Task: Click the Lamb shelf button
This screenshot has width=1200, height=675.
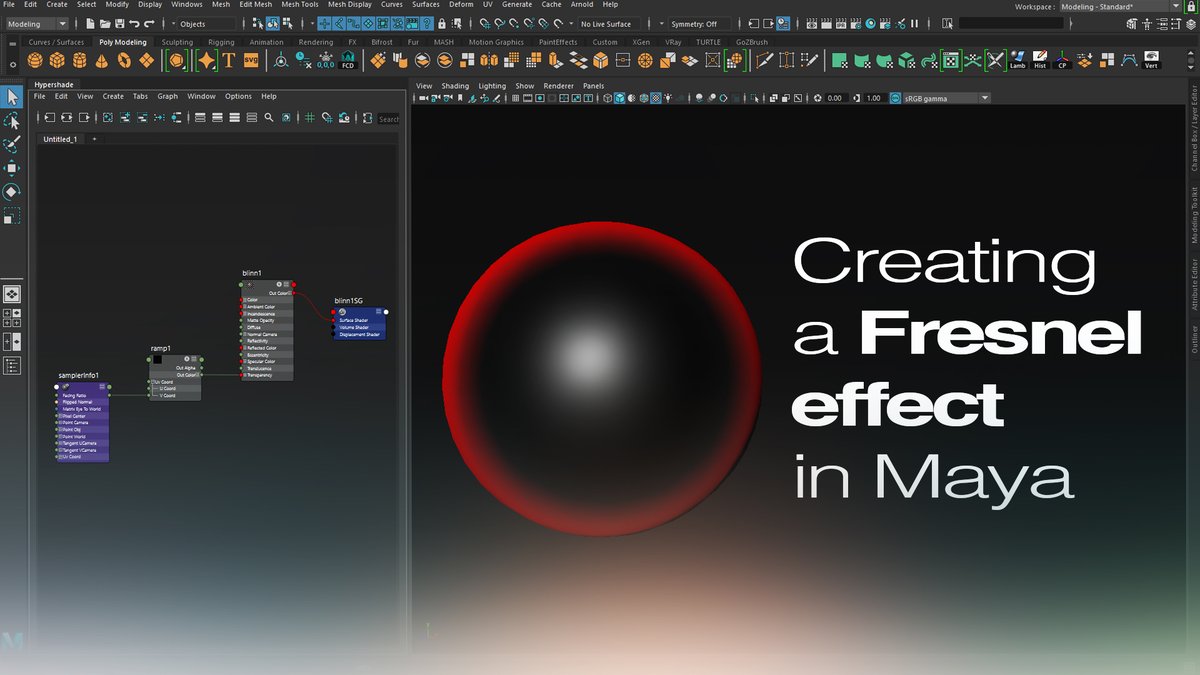Action: pos(1018,61)
